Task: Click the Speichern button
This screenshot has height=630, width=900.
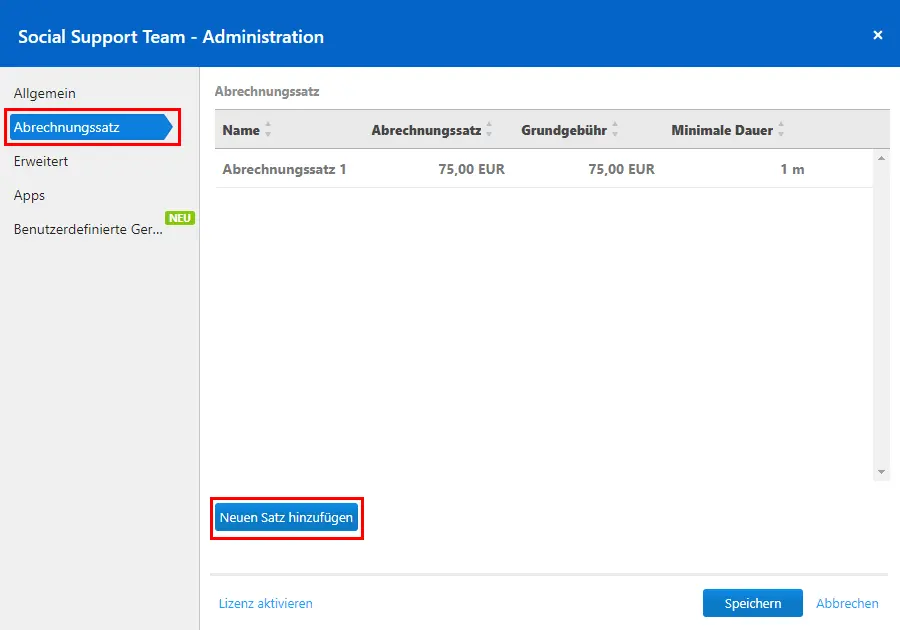Action: pyautogui.click(x=752, y=603)
